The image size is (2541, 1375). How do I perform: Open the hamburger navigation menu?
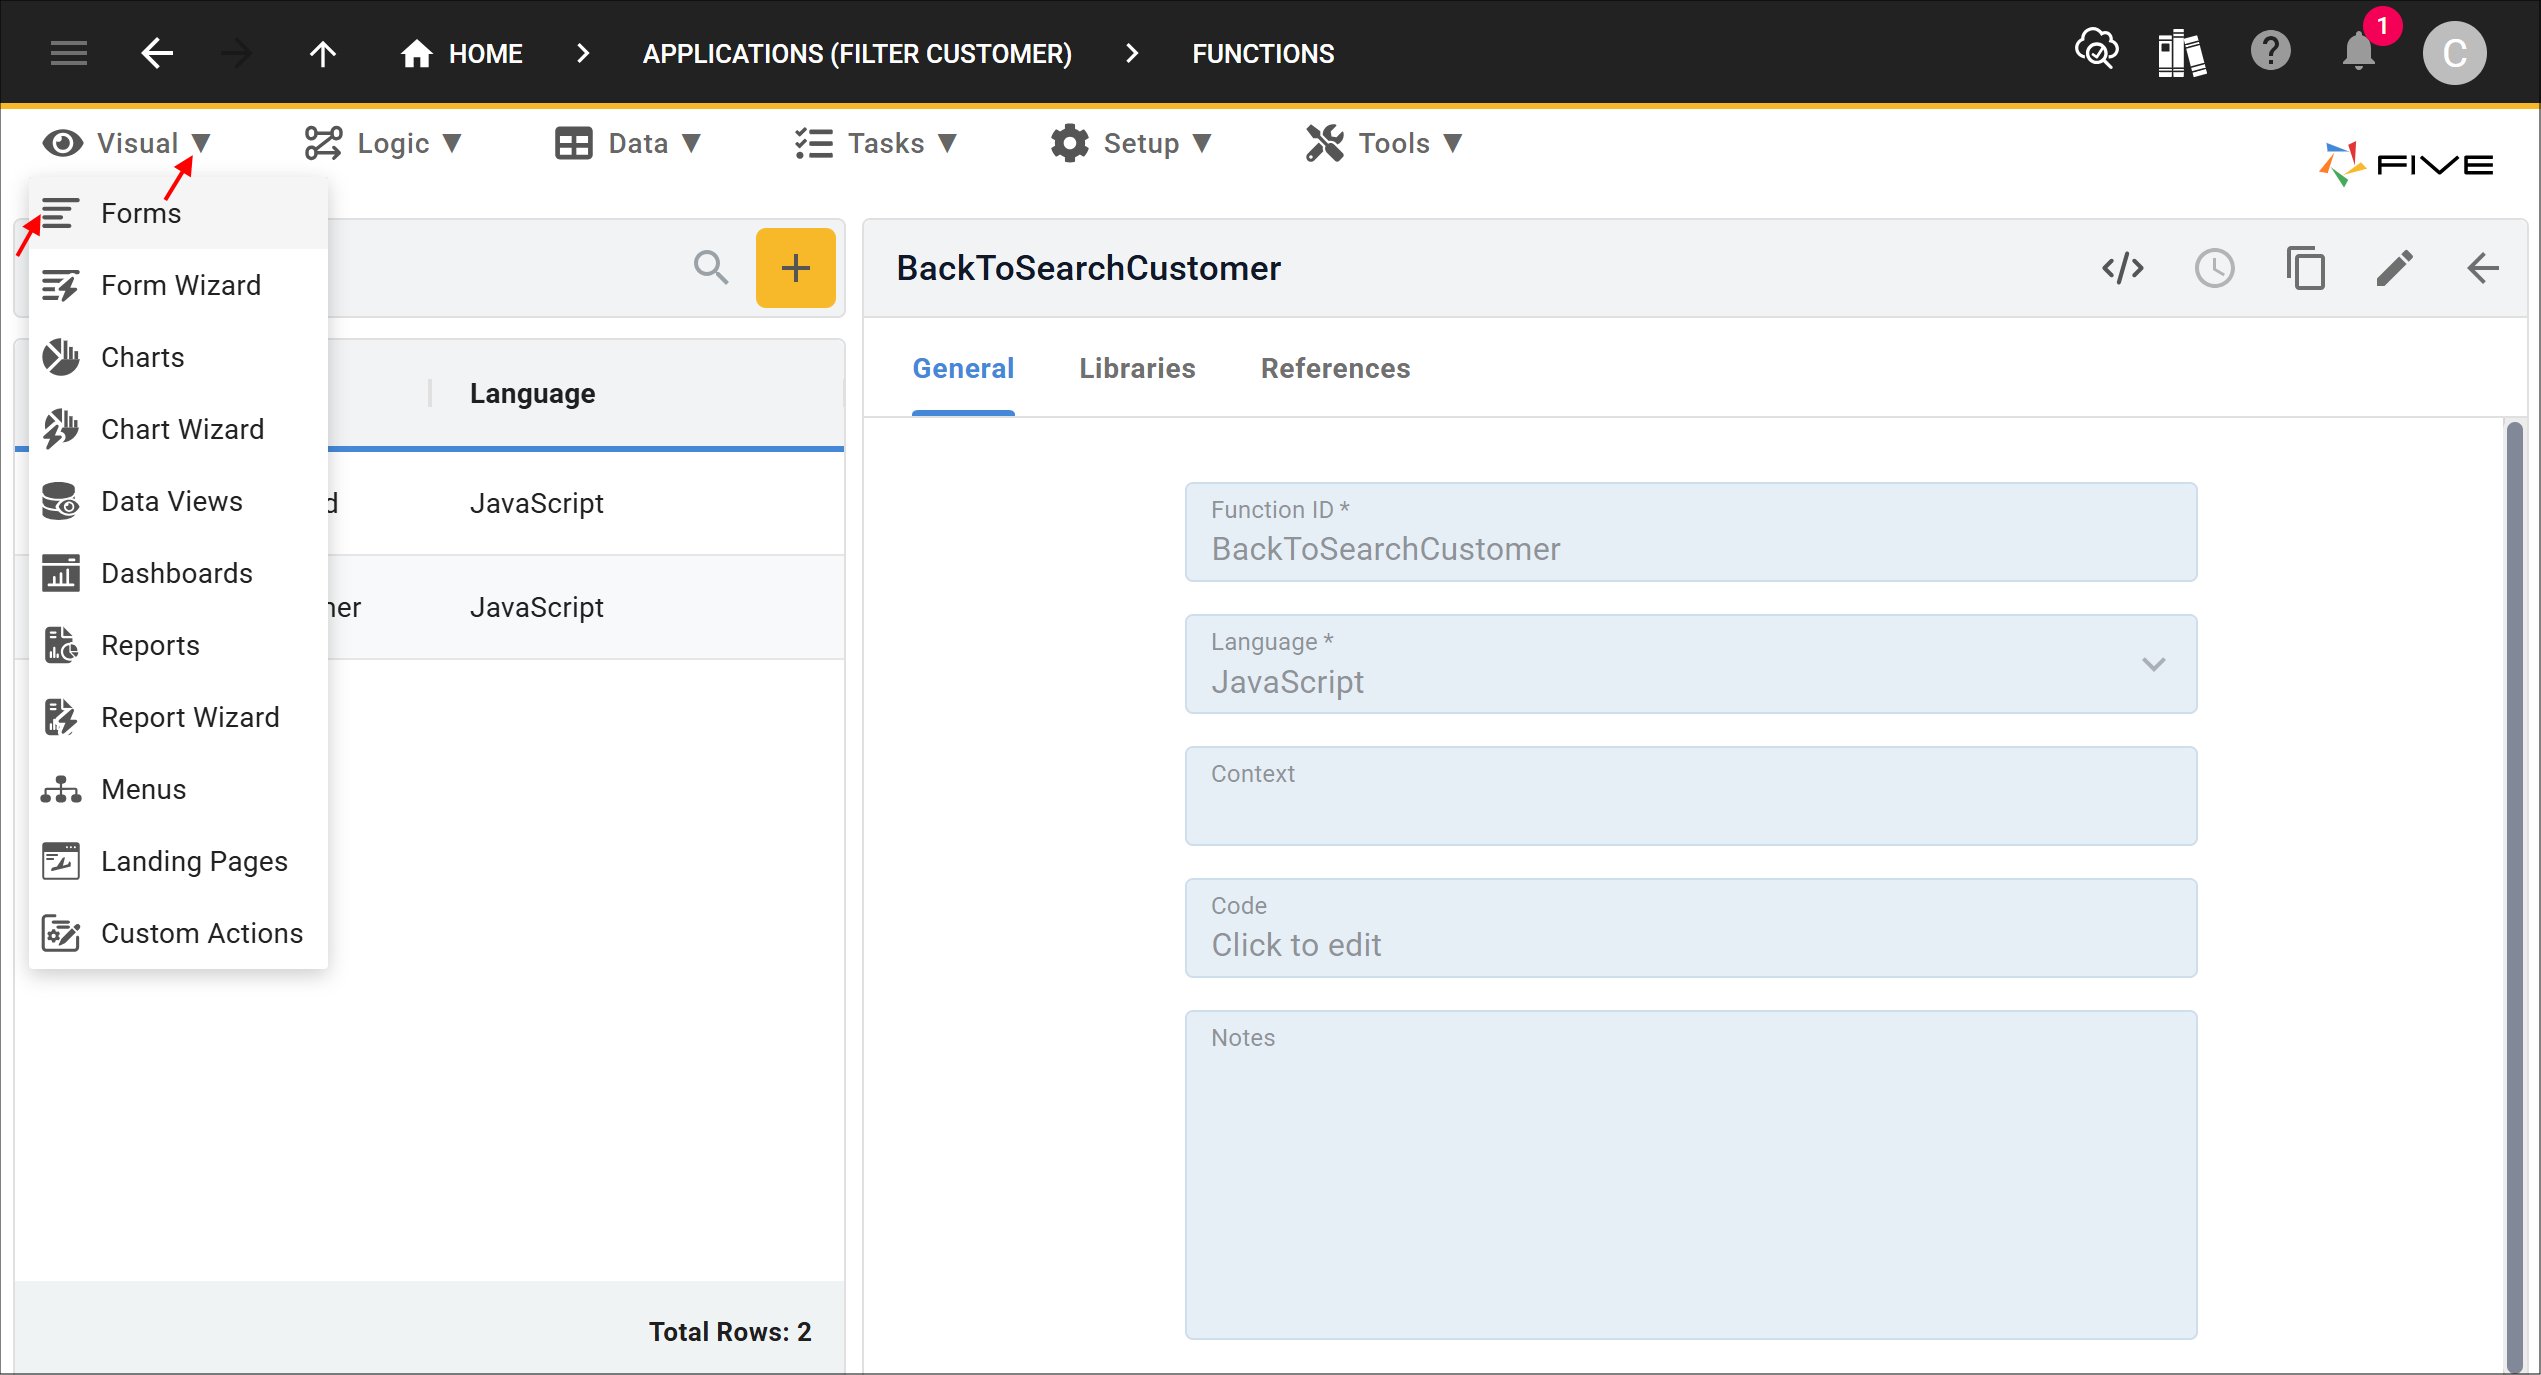tap(69, 53)
